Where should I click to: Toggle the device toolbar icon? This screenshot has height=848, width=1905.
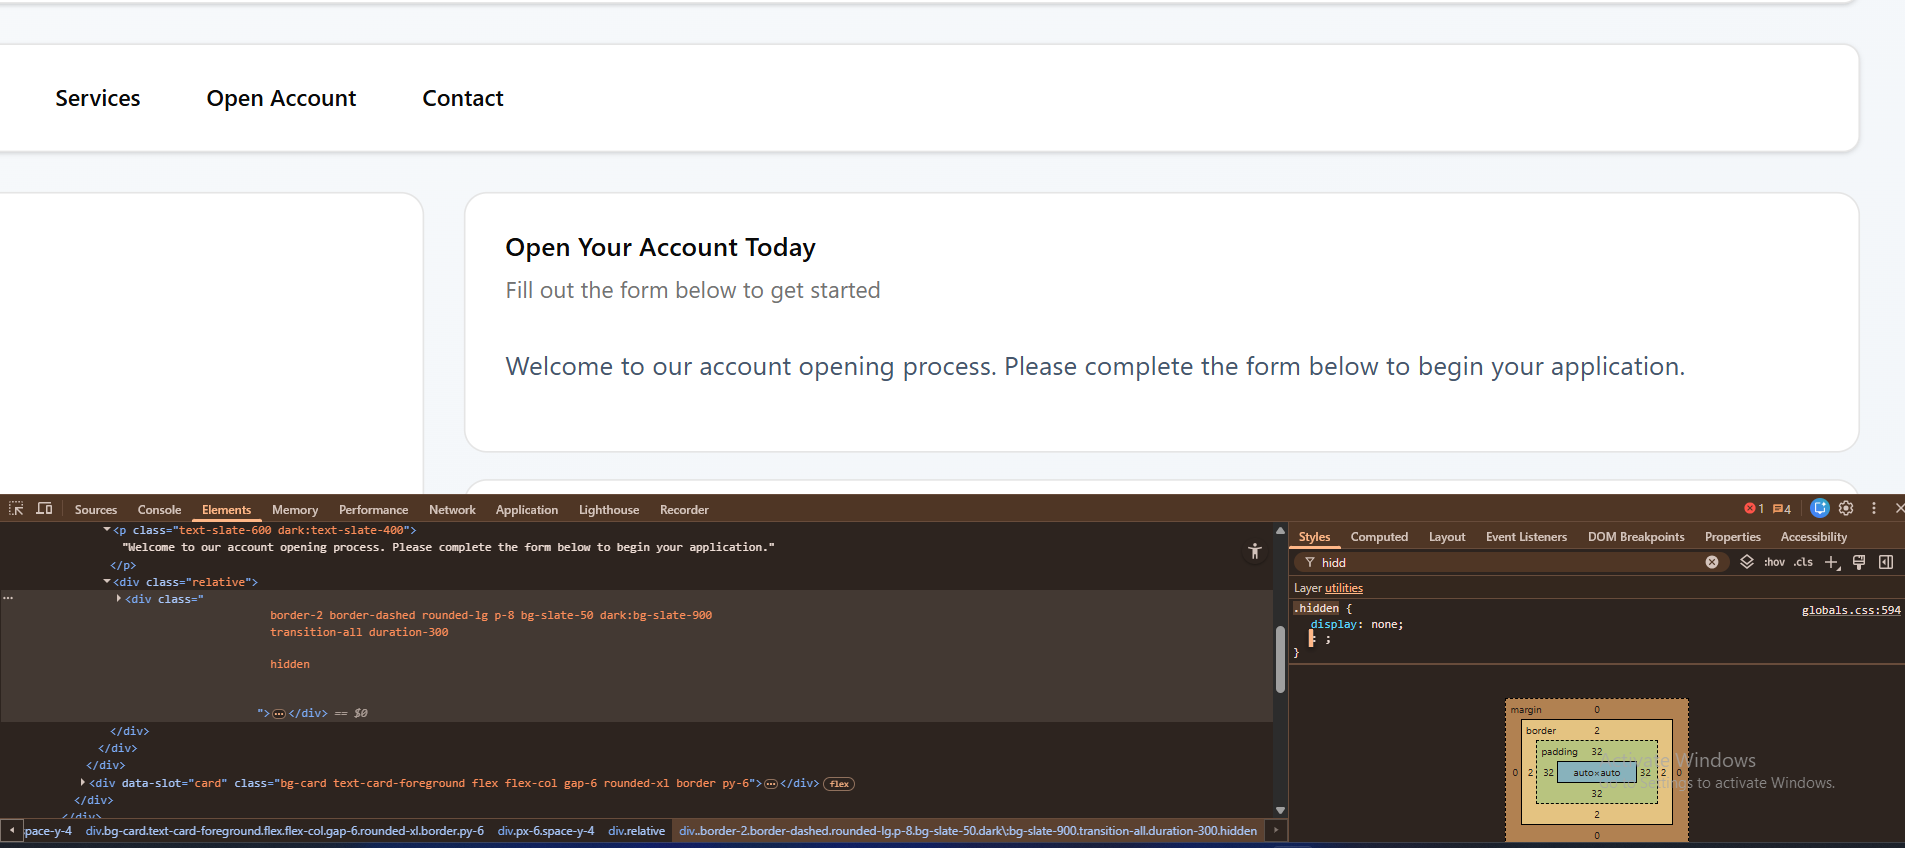click(44, 509)
